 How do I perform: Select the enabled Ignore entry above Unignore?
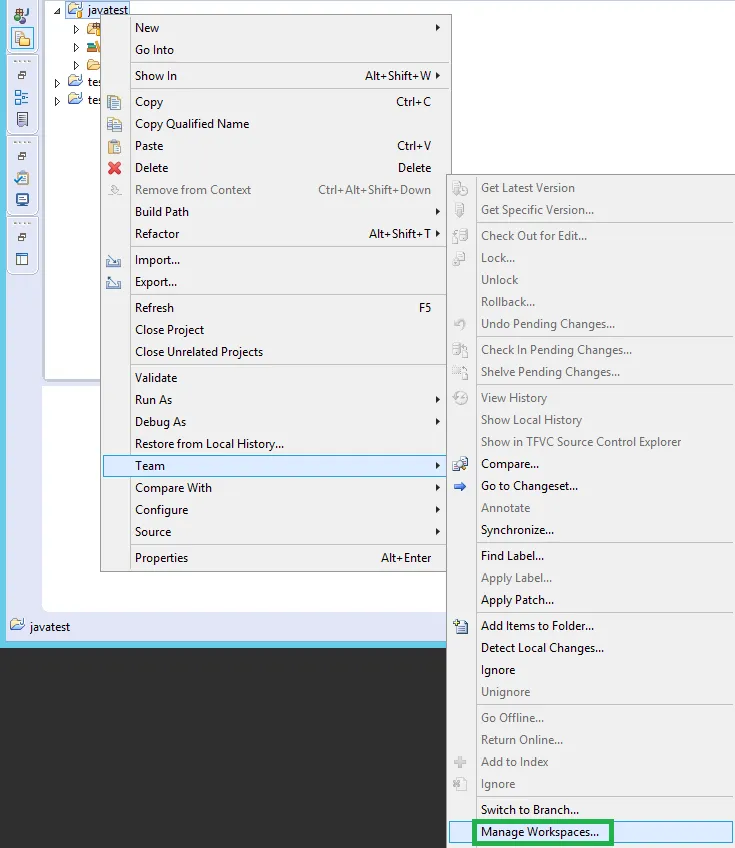click(x=591, y=670)
